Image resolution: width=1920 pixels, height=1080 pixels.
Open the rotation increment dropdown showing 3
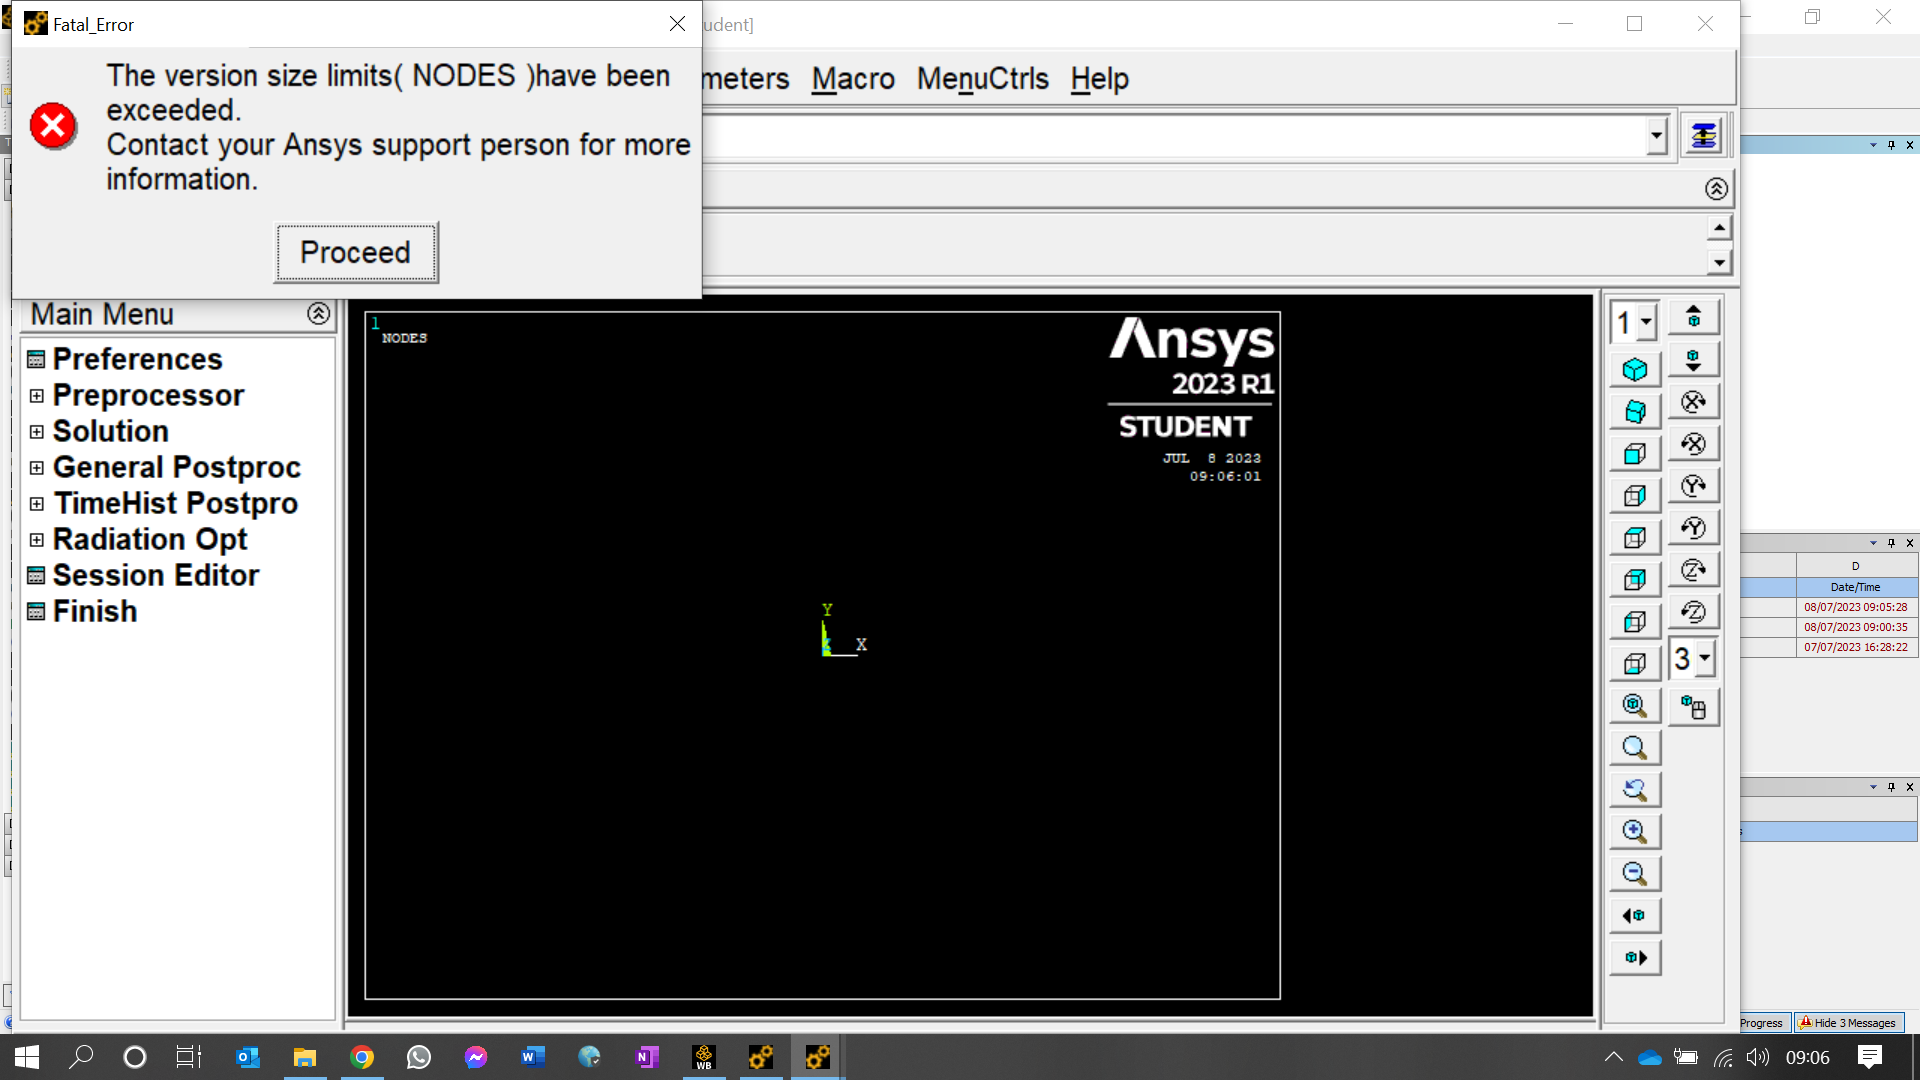pos(1704,658)
